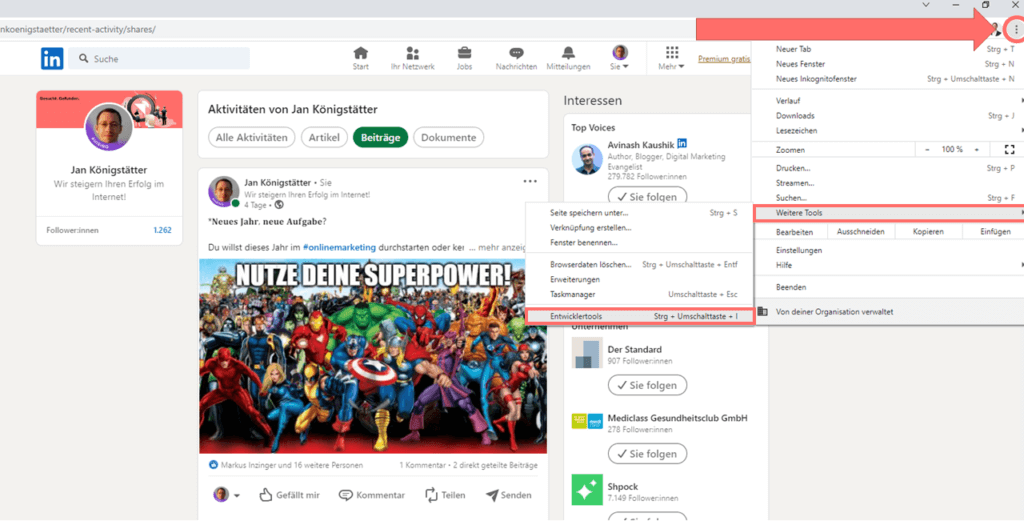Open Markus Inzinger reactions list
Viewport: 1024px width, 521px height.
285,466
